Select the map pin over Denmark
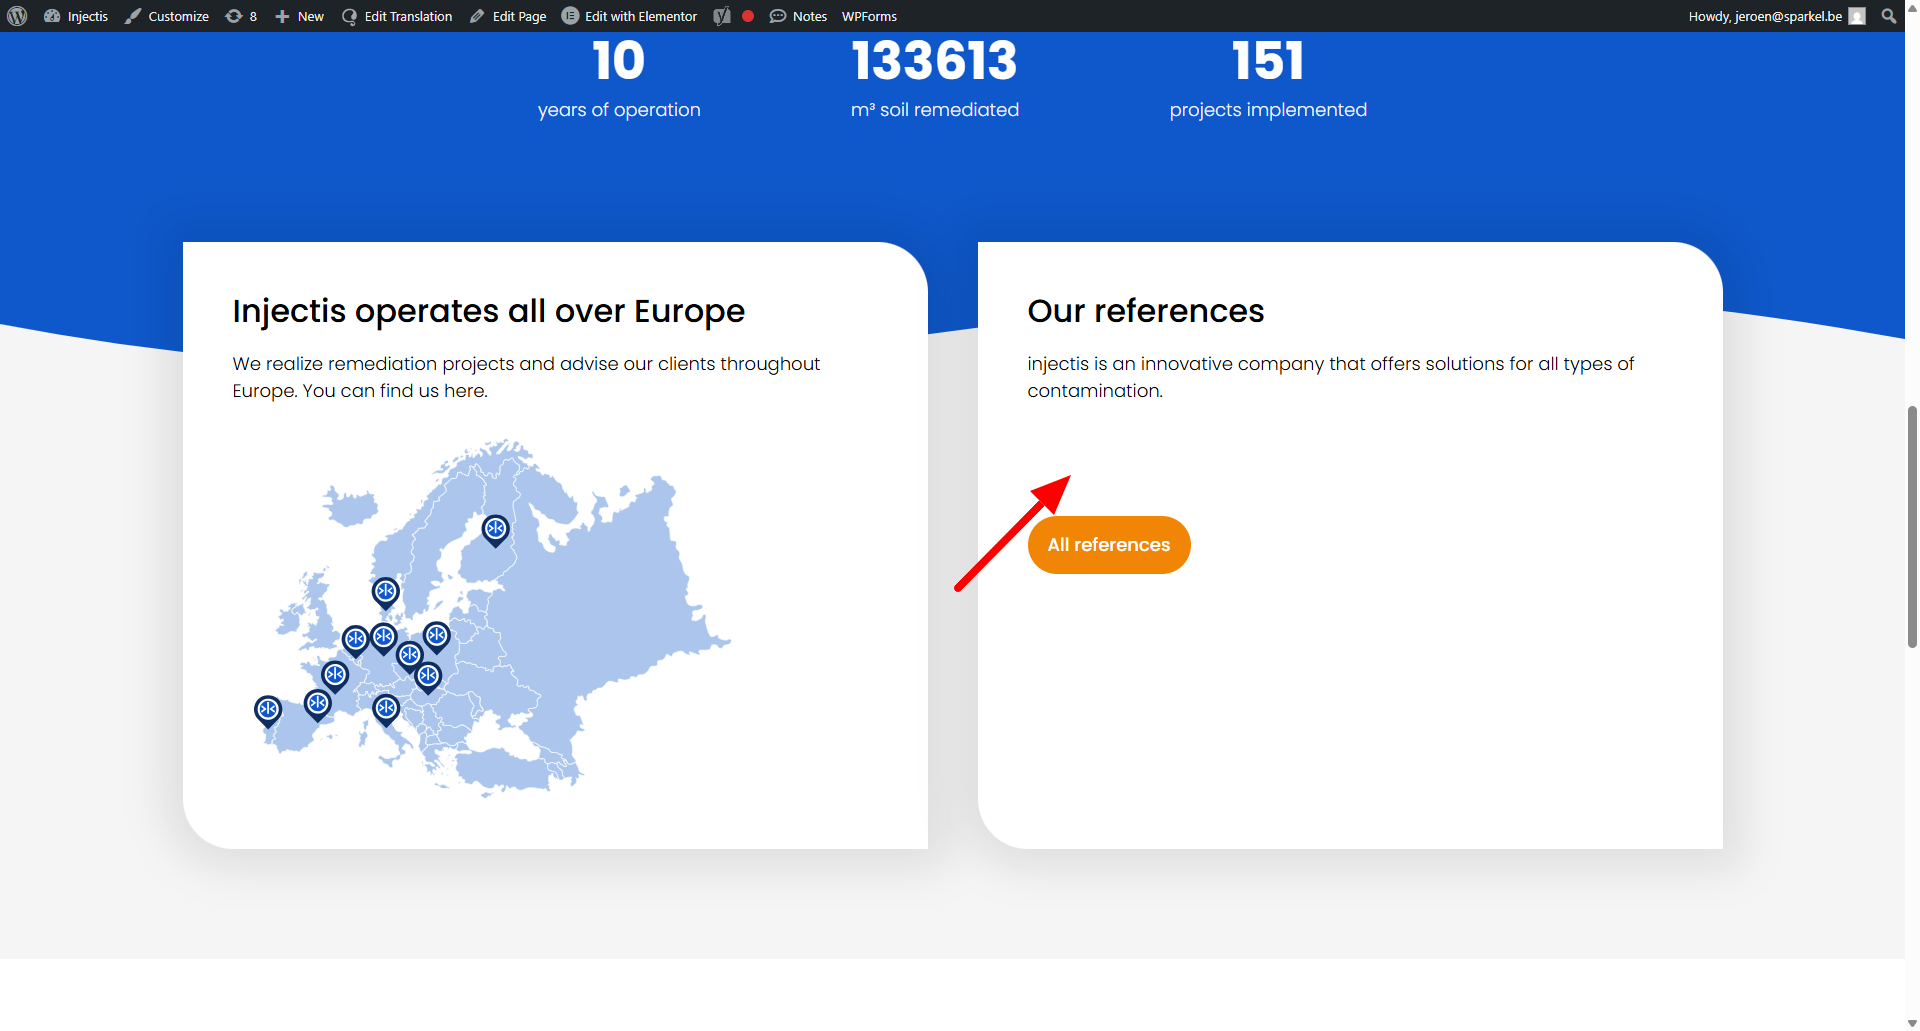 385,592
